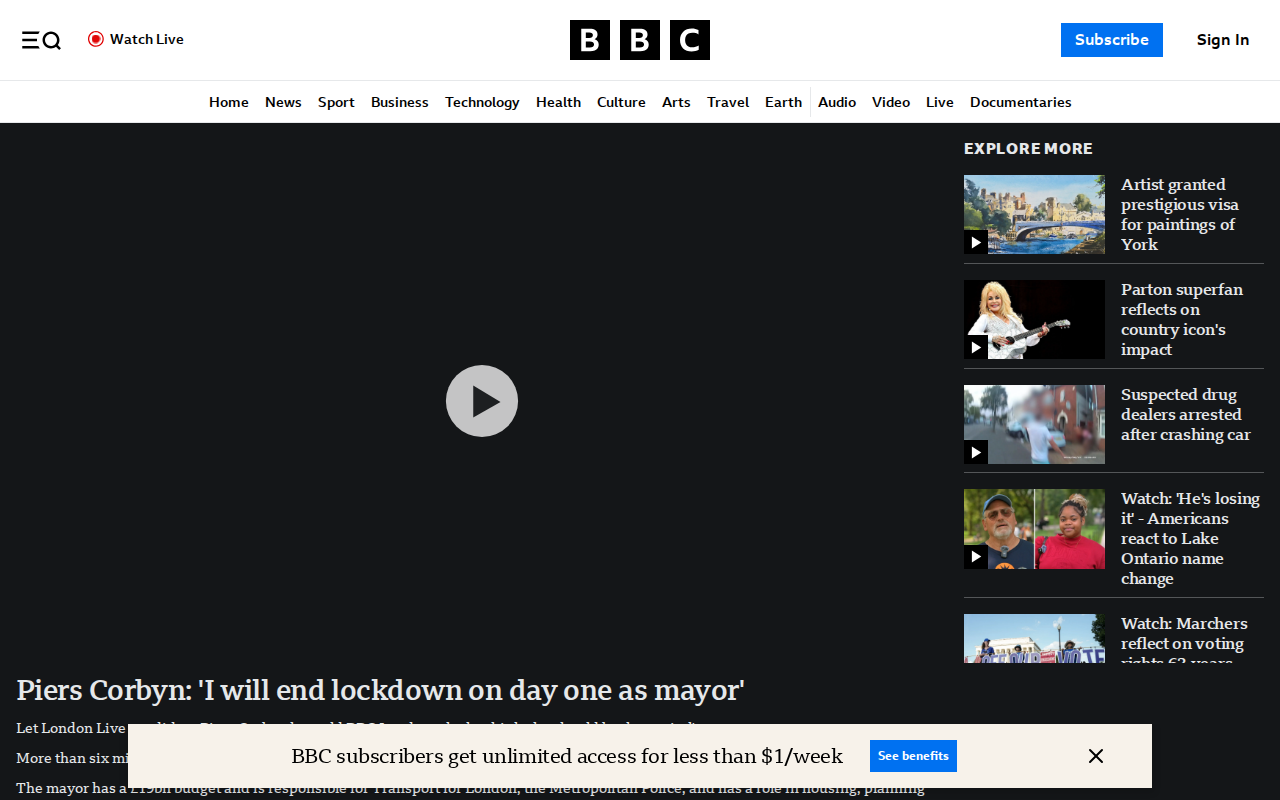Click play icon on Lake Ontario thumbnail

pyautogui.click(x=976, y=556)
